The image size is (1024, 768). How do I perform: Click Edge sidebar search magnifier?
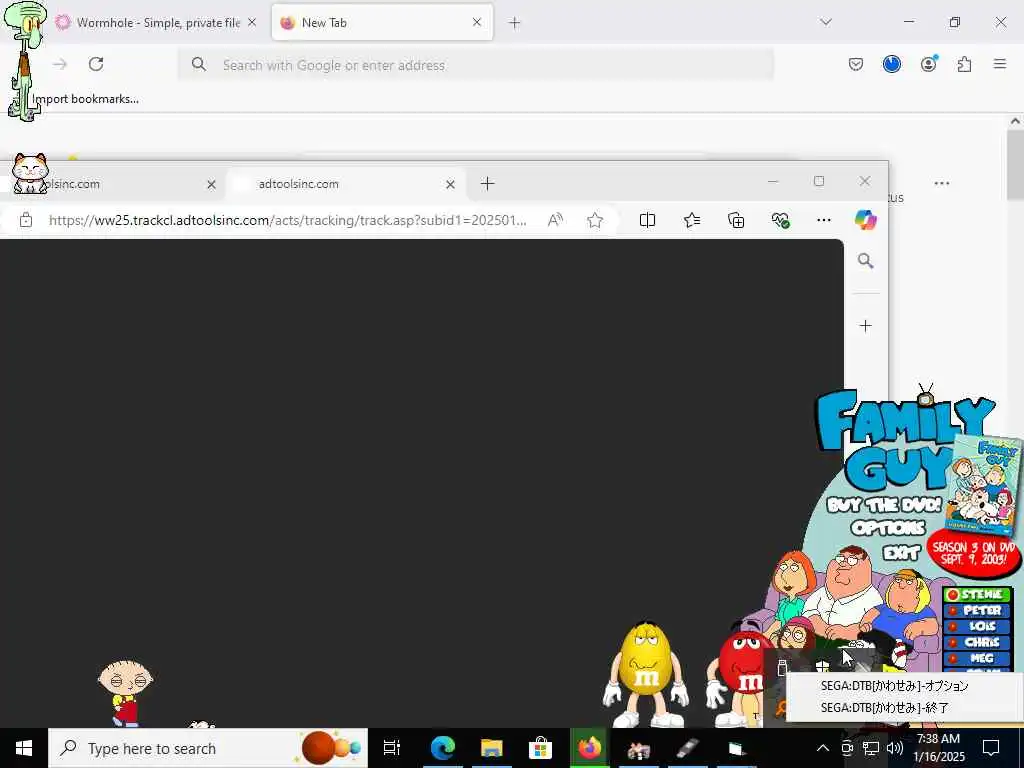click(x=866, y=261)
